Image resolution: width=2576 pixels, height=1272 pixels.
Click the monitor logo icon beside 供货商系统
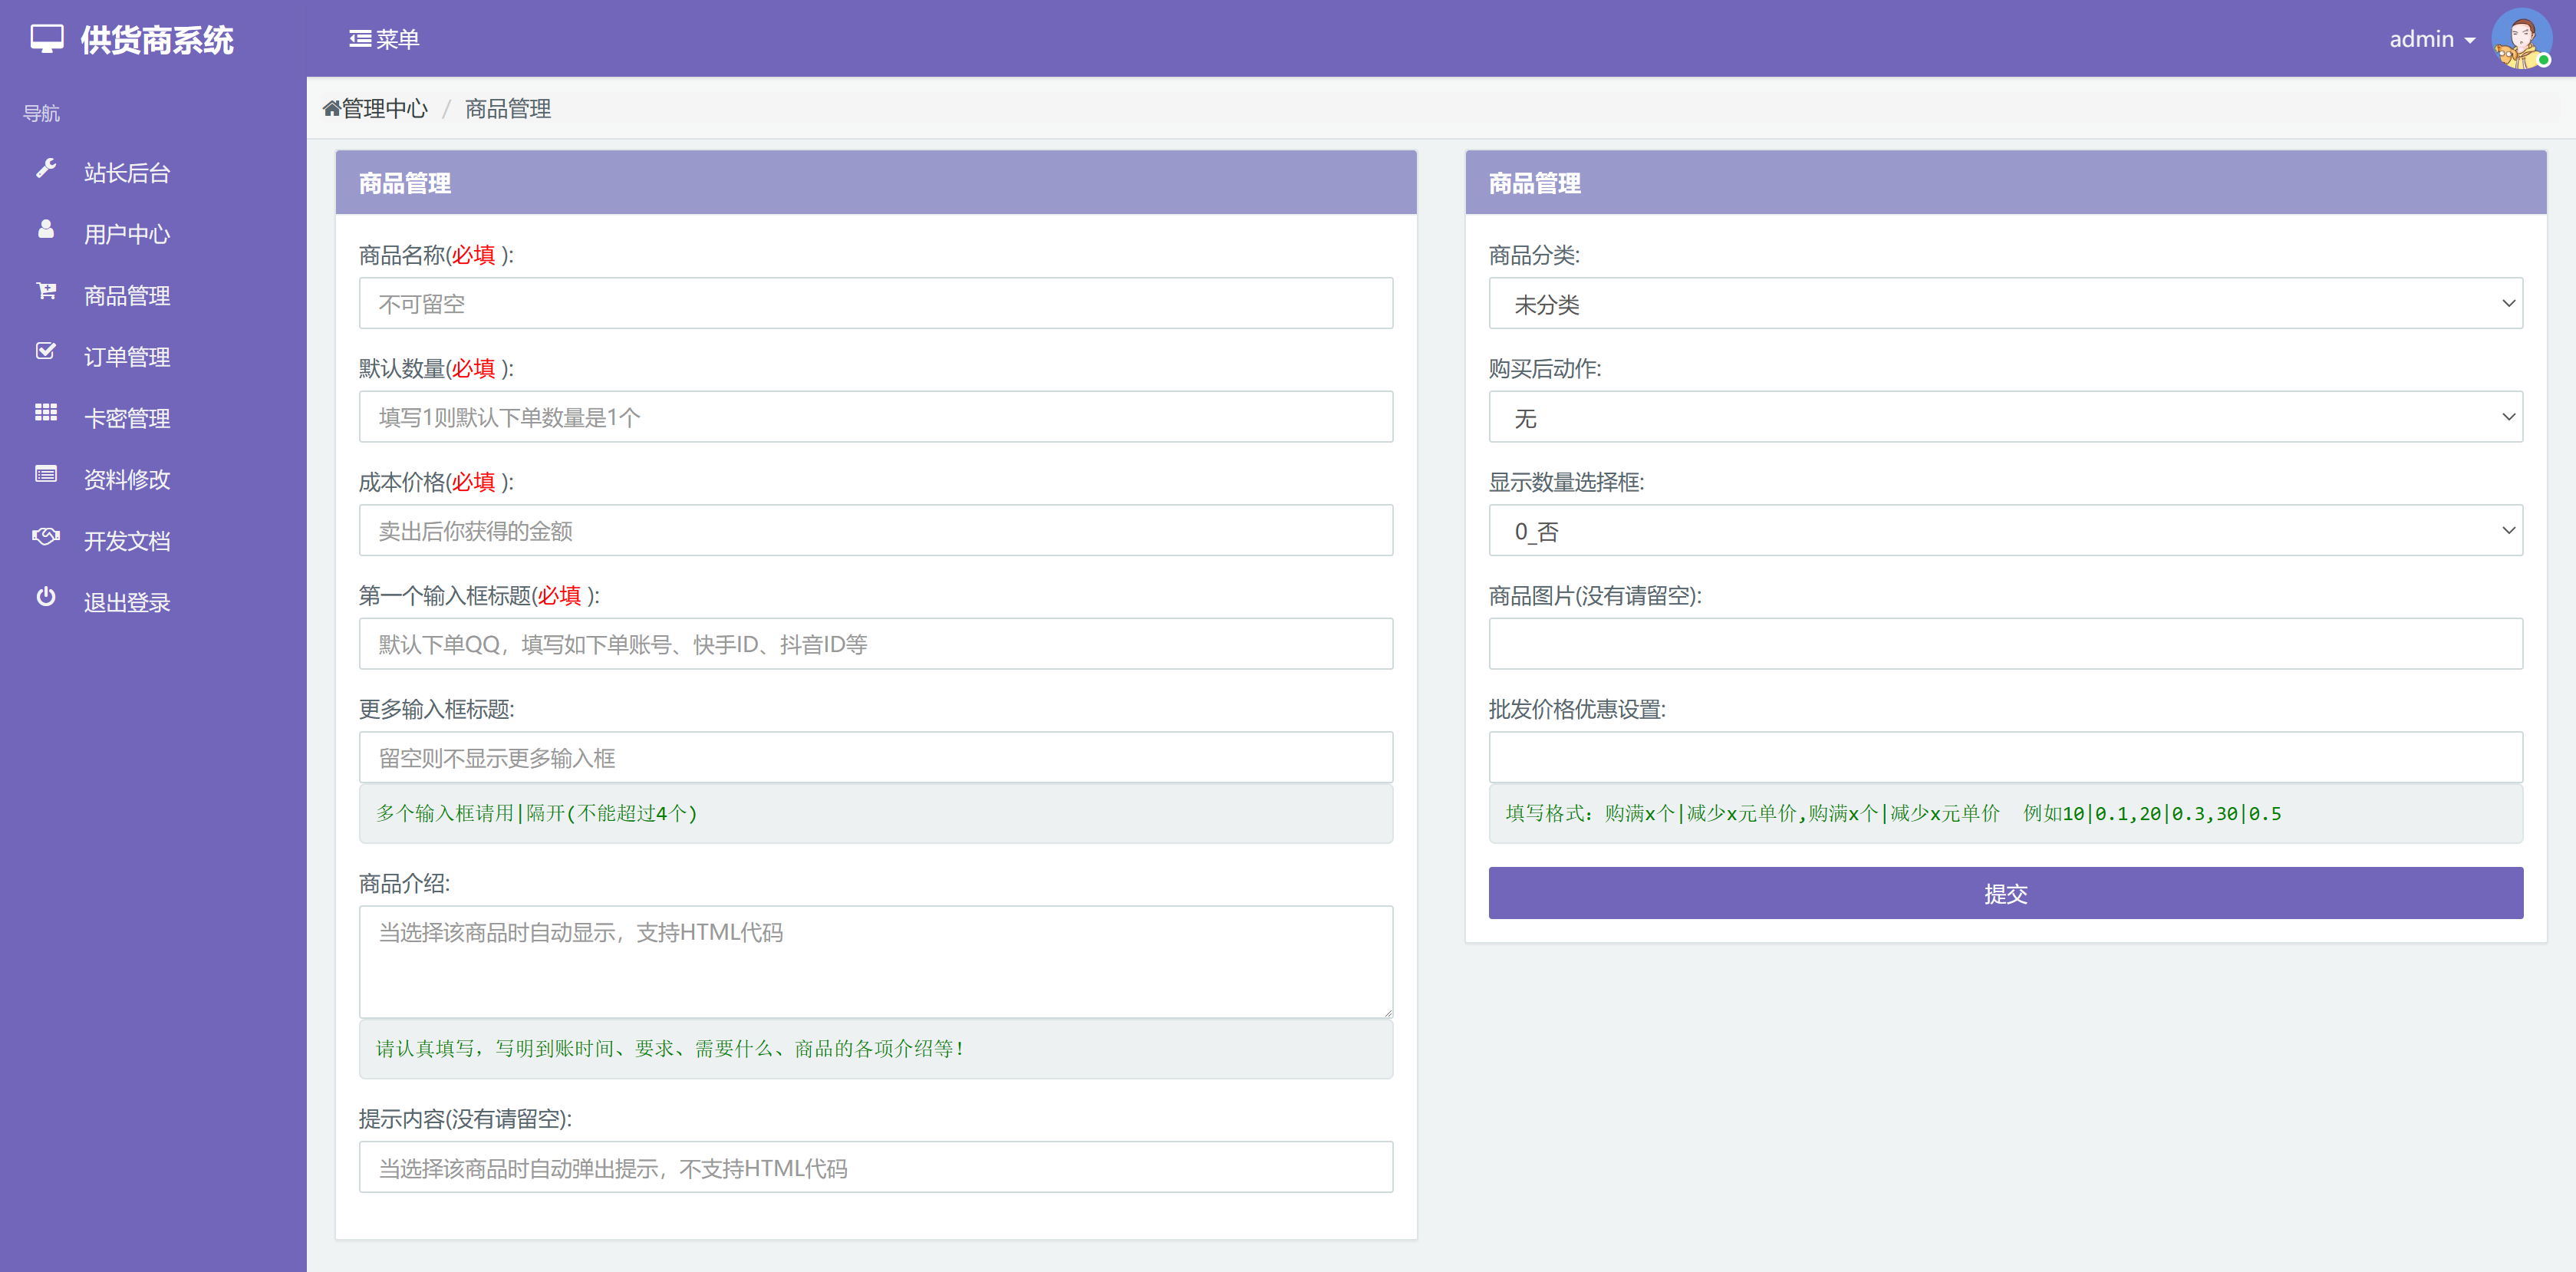coord(47,39)
